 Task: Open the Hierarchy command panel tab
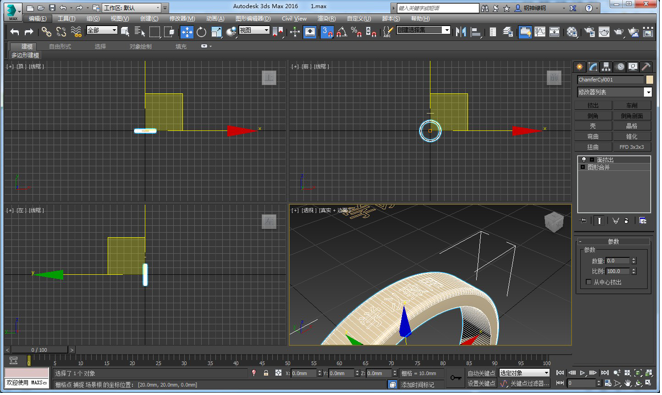coord(606,67)
